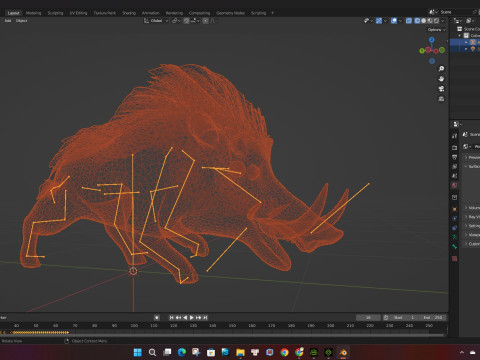
Task: Collapse the Collection tree row
Action: (460, 36)
